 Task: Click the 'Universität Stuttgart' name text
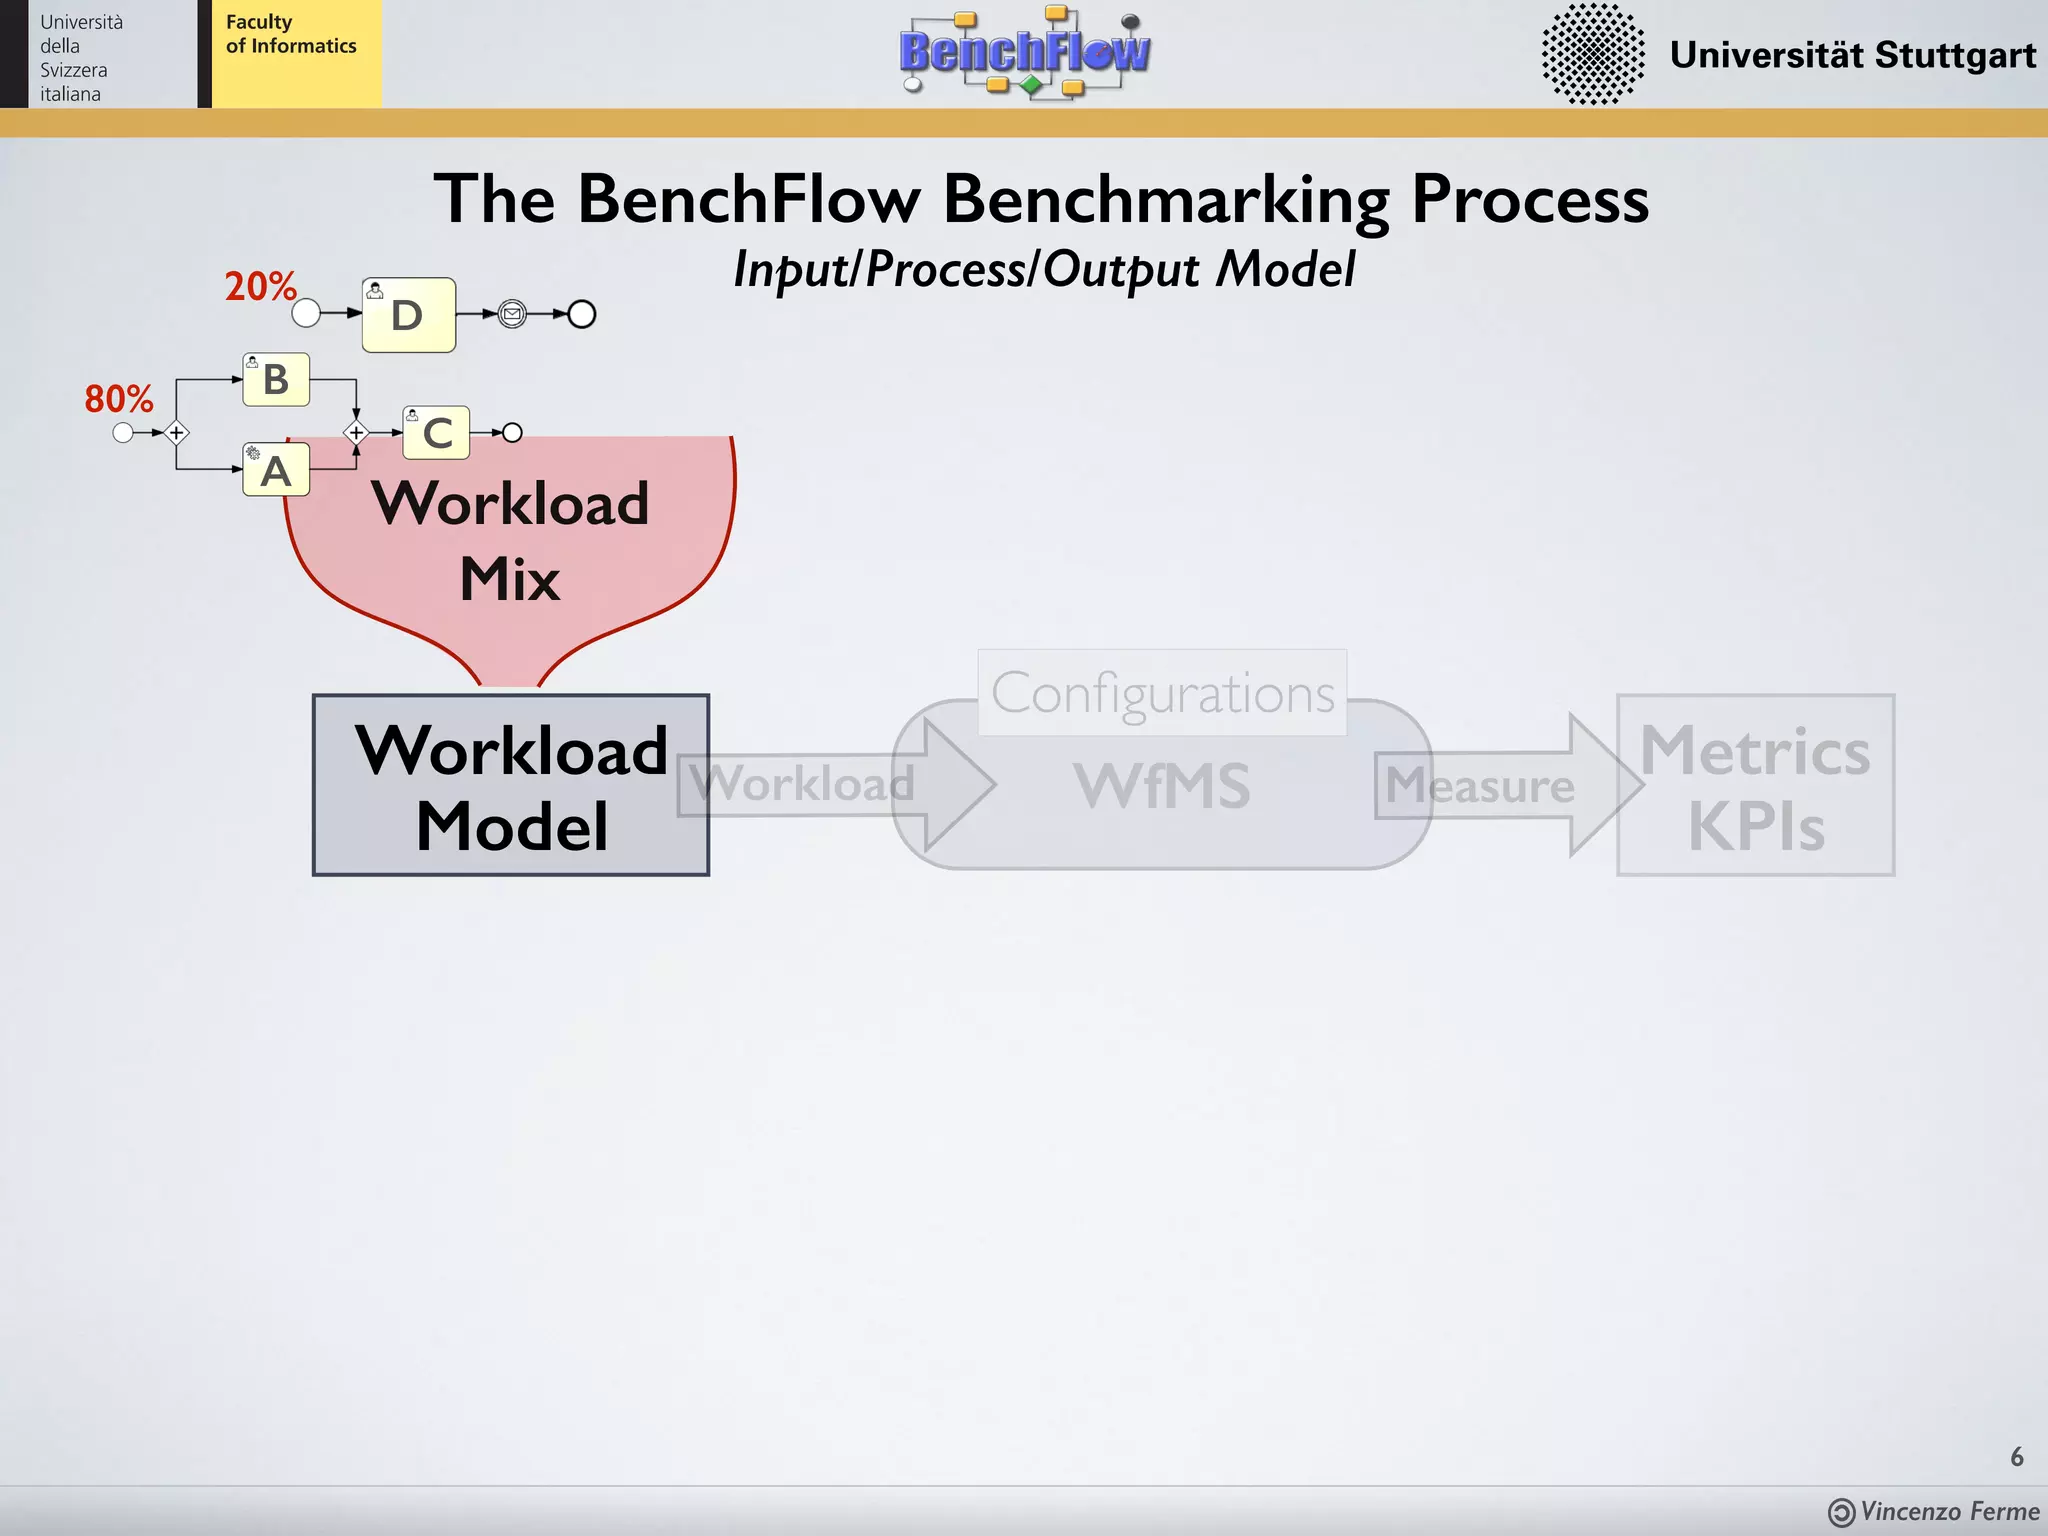click(1853, 55)
